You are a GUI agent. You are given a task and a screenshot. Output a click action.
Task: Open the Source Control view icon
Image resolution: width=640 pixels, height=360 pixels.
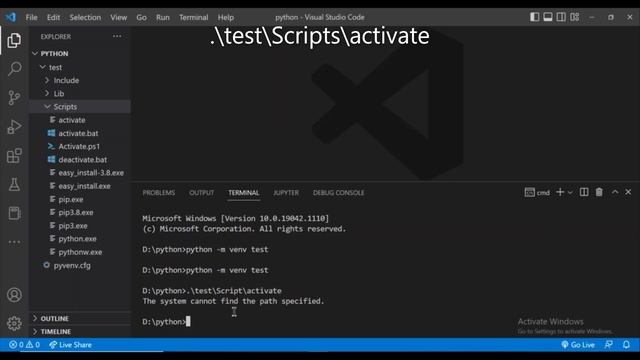click(14, 98)
